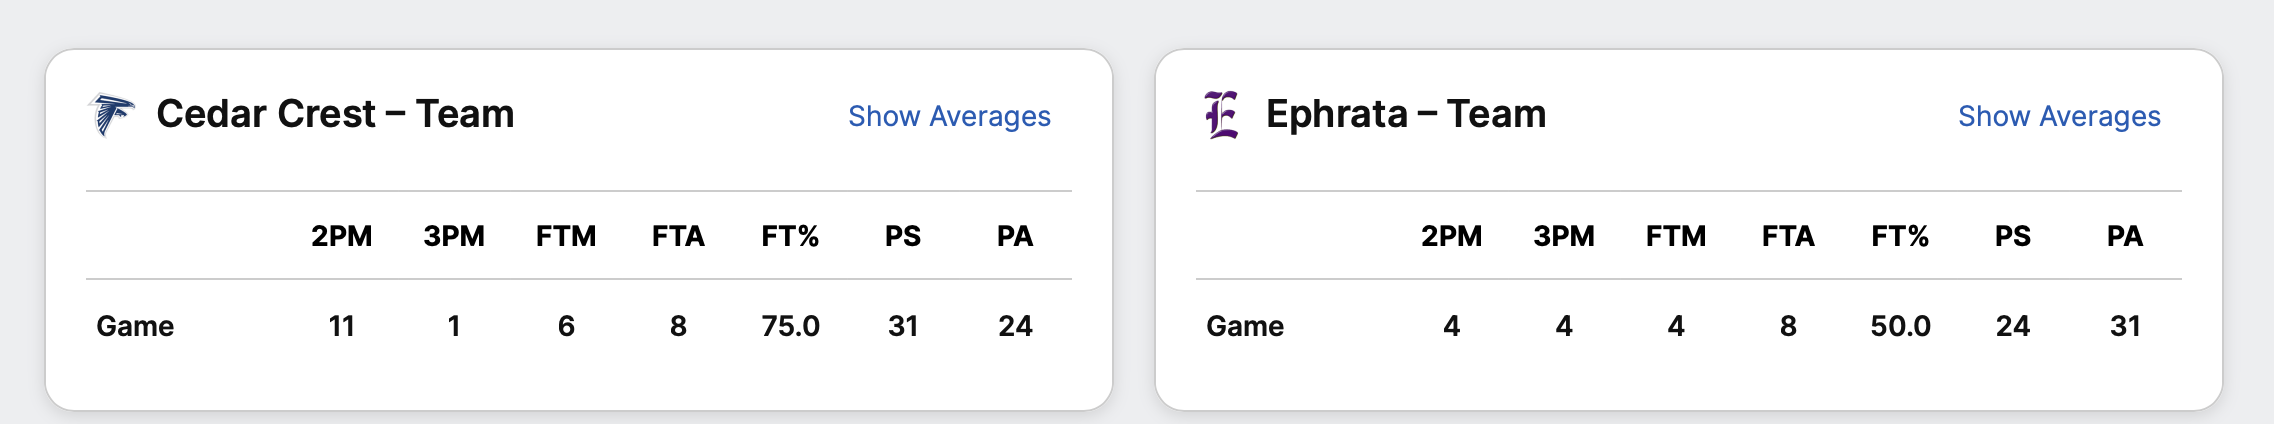Screen dimensions: 2274x424
Task: Click Cedar Crest's 75.0 free throw percentage
Action: click(790, 326)
